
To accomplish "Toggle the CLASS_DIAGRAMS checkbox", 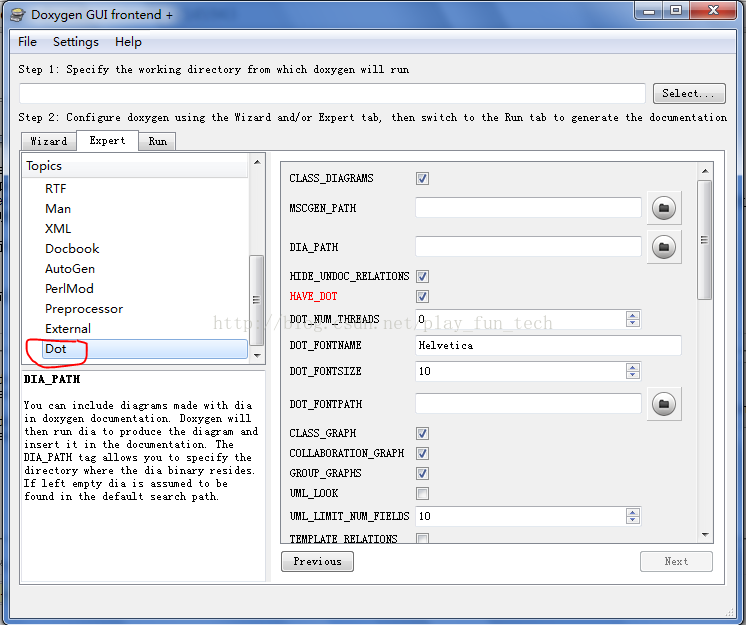I will pyautogui.click(x=422, y=178).
